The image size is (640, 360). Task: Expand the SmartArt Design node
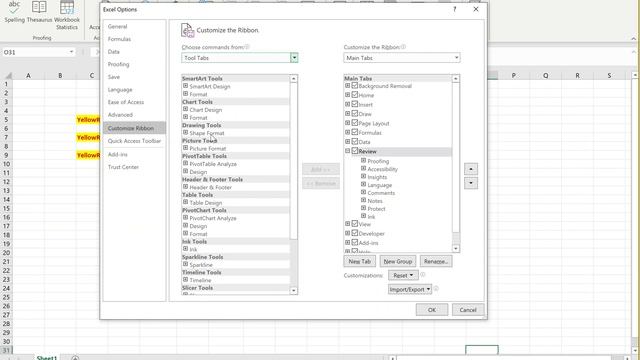pos(185,86)
